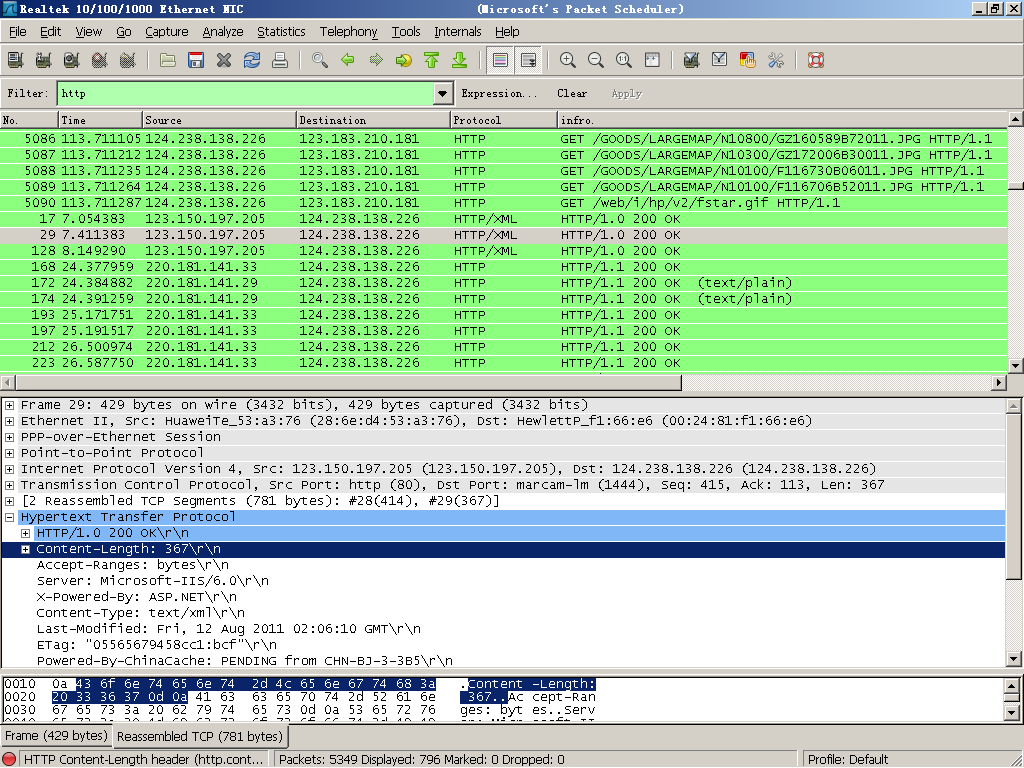Go forward in packet history arrow
Image resolution: width=1024 pixels, height=768 pixels.
pyautogui.click(x=376, y=60)
